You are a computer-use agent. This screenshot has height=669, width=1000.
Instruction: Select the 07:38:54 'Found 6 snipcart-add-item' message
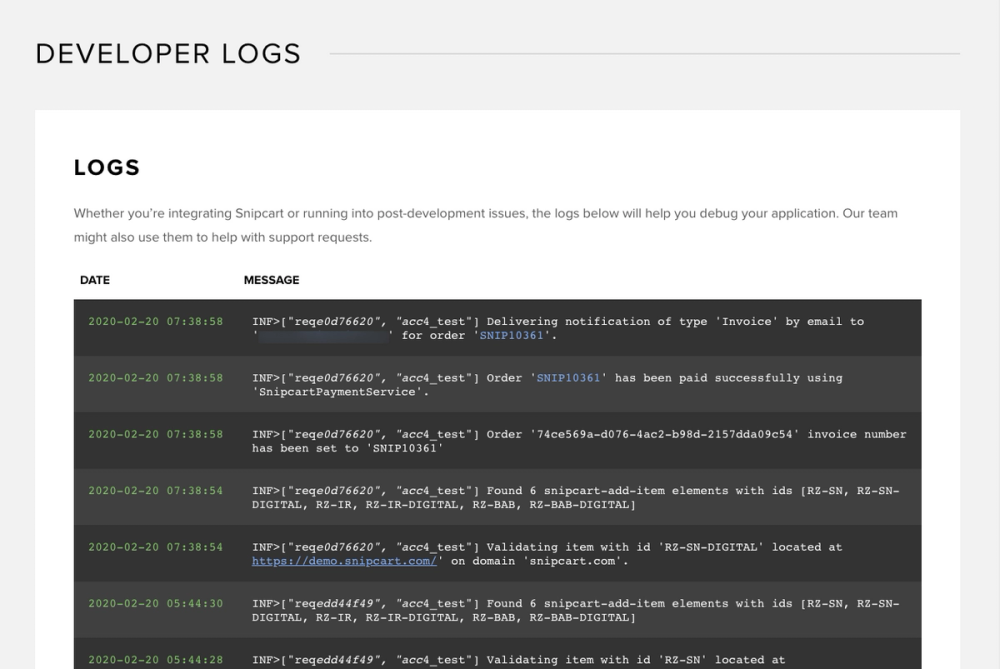(575, 497)
